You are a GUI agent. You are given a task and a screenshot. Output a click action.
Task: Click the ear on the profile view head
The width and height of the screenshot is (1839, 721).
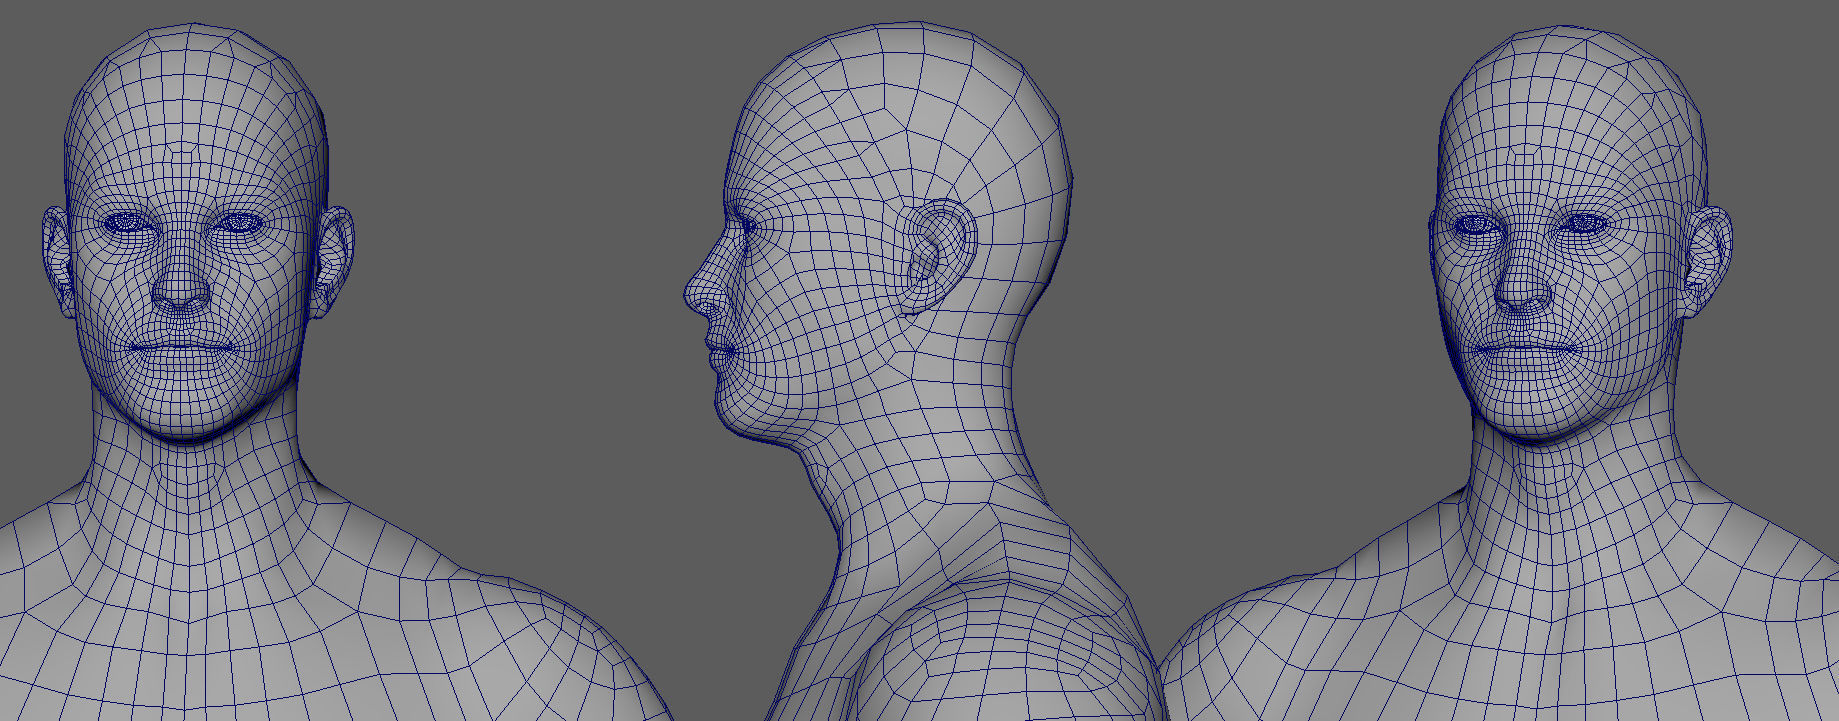point(940,255)
